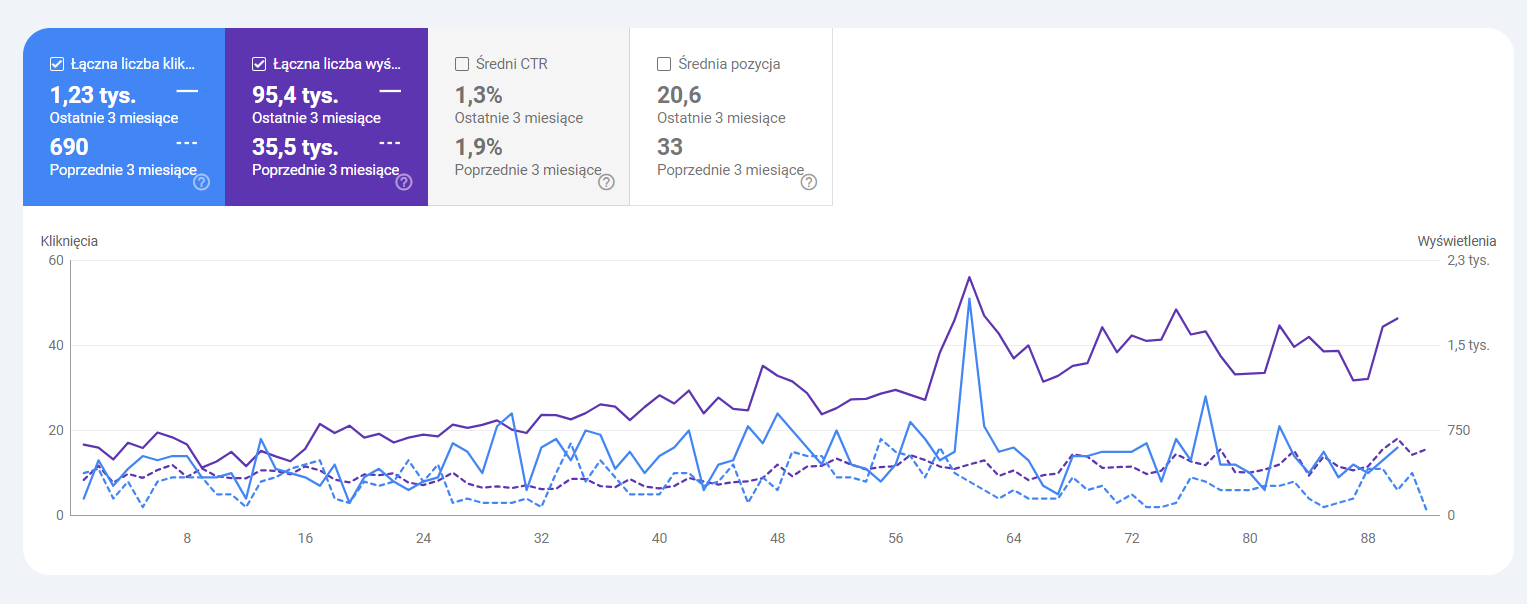
Task: Open help icon in Średni CTR card
Action: tap(606, 182)
